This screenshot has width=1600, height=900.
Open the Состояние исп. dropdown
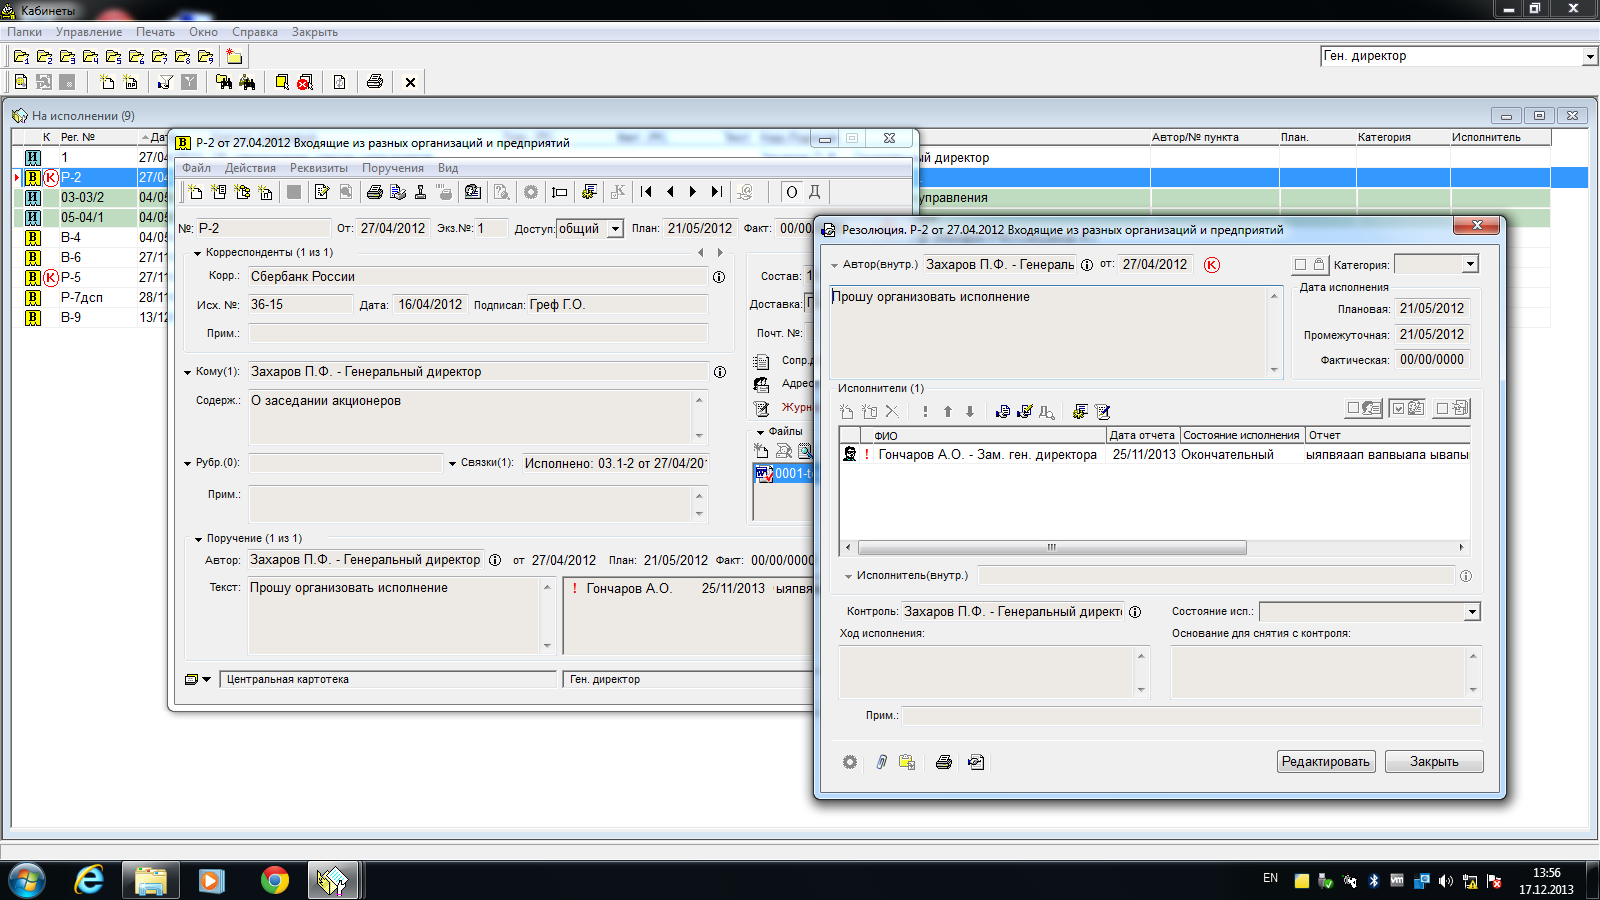tap(1472, 612)
